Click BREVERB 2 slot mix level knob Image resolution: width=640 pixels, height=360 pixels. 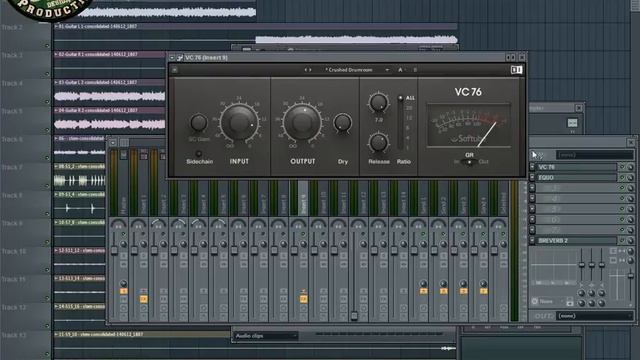631,241
